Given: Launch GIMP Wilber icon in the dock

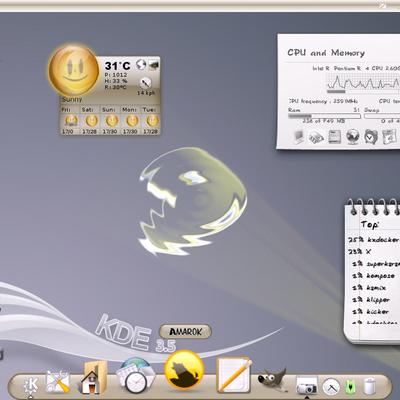Looking at the screenshot, I should tap(272, 379).
